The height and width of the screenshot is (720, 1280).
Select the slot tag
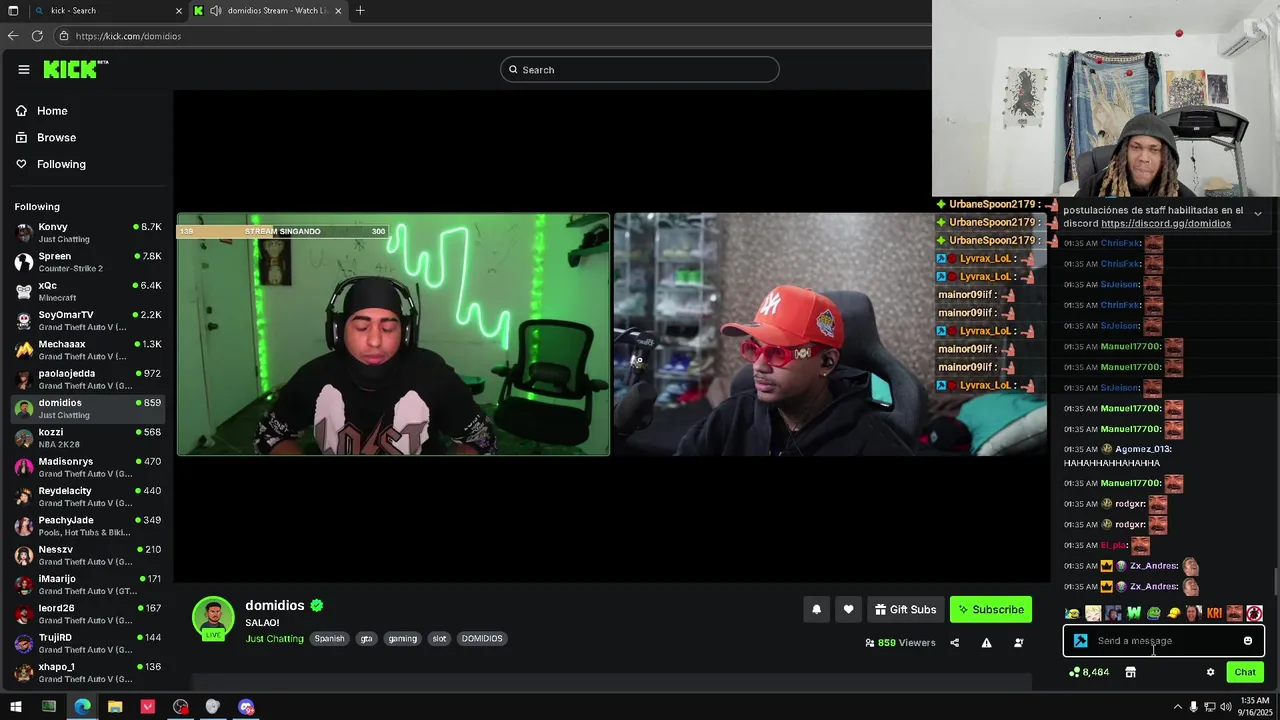click(x=439, y=638)
